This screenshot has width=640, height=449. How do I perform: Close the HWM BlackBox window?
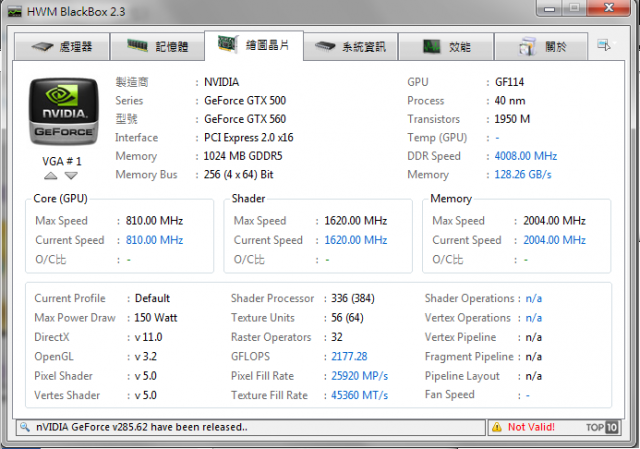tap(609, 8)
